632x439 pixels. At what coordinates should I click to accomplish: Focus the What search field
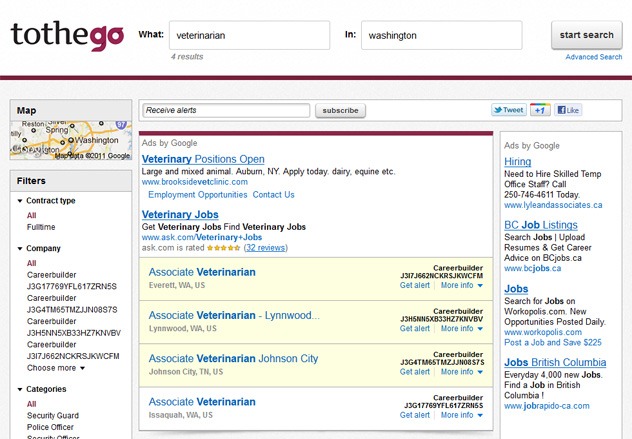pos(249,35)
